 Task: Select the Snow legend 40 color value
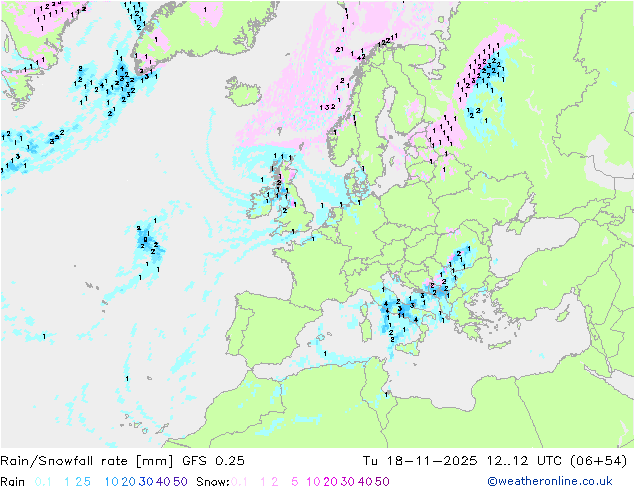[364, 482]
